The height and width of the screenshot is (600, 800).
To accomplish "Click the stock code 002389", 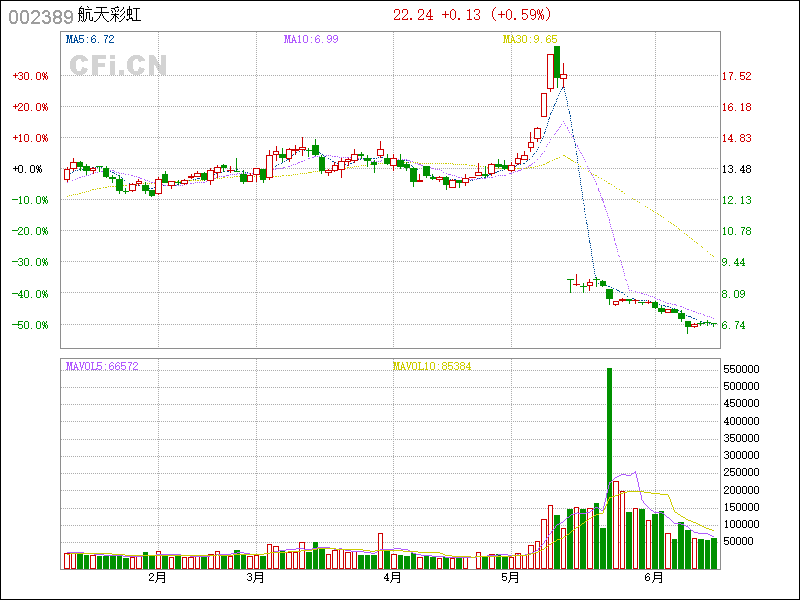I will tap(40, 16).
